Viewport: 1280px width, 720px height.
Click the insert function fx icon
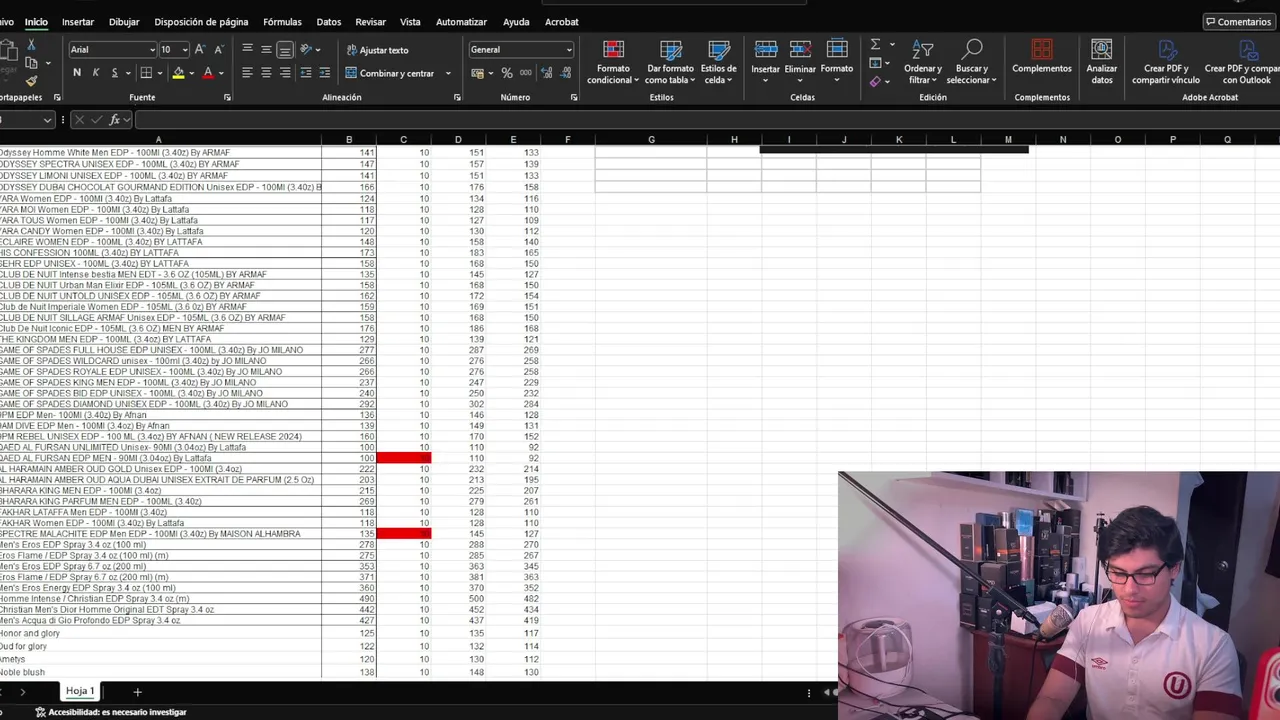115,120
